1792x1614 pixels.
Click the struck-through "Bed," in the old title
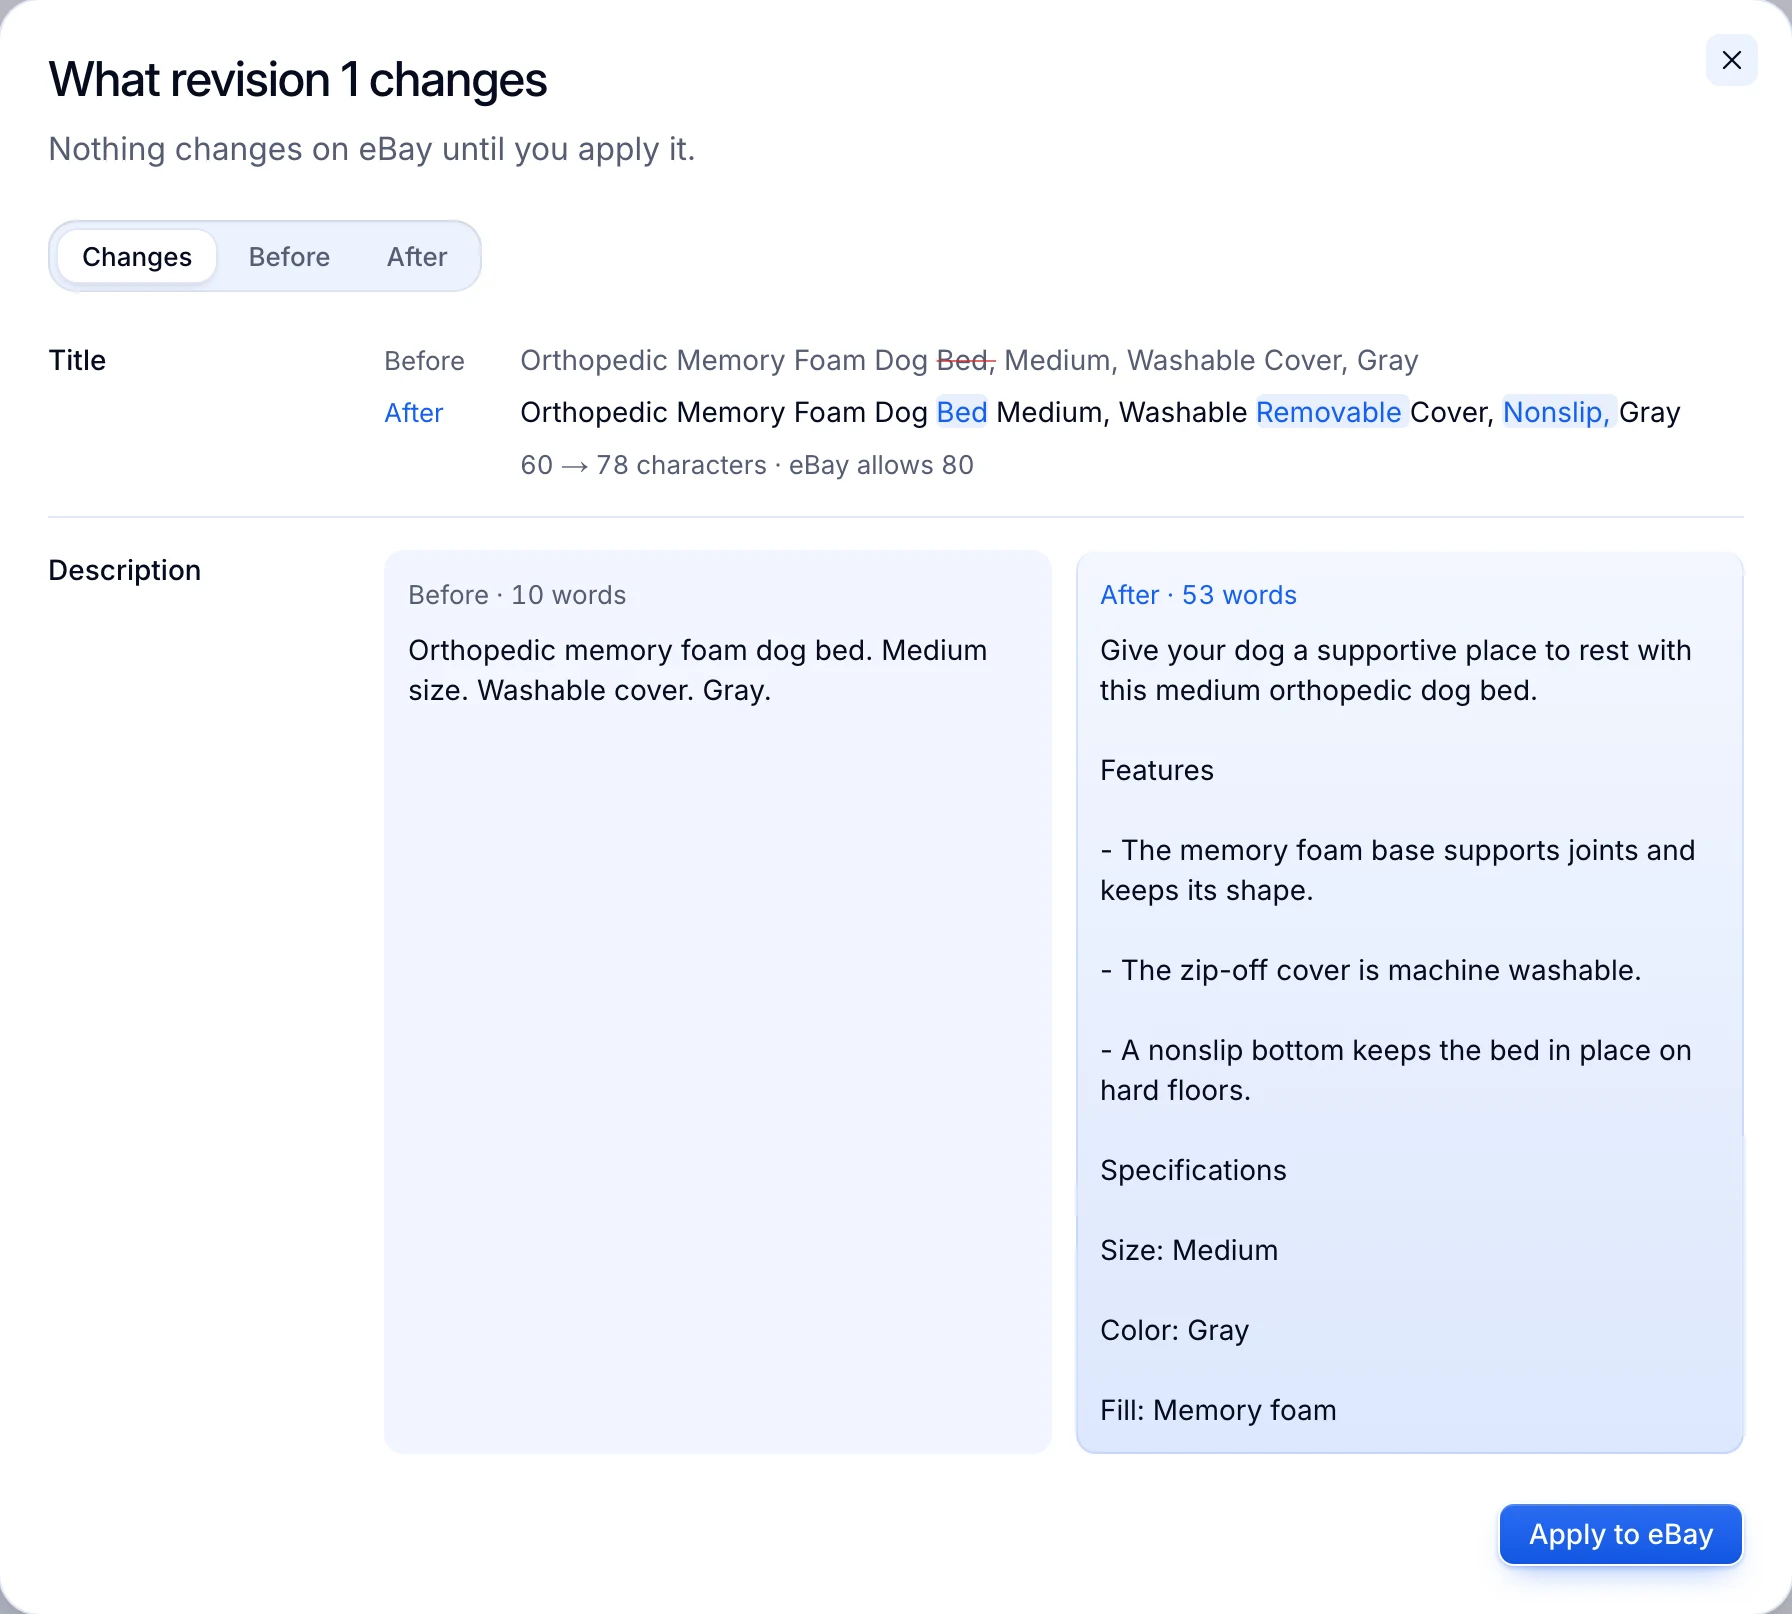click(966, 360)
